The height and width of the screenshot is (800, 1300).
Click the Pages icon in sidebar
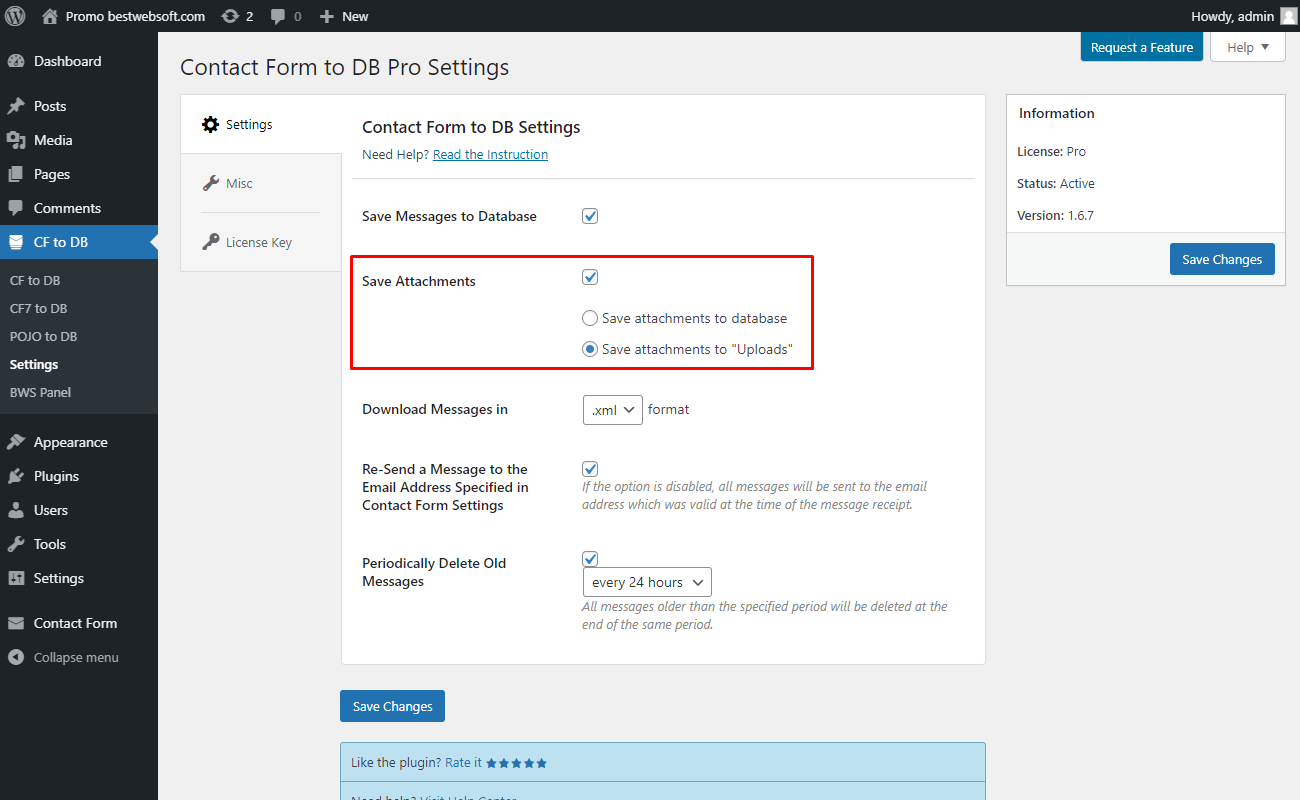point(16,174)
